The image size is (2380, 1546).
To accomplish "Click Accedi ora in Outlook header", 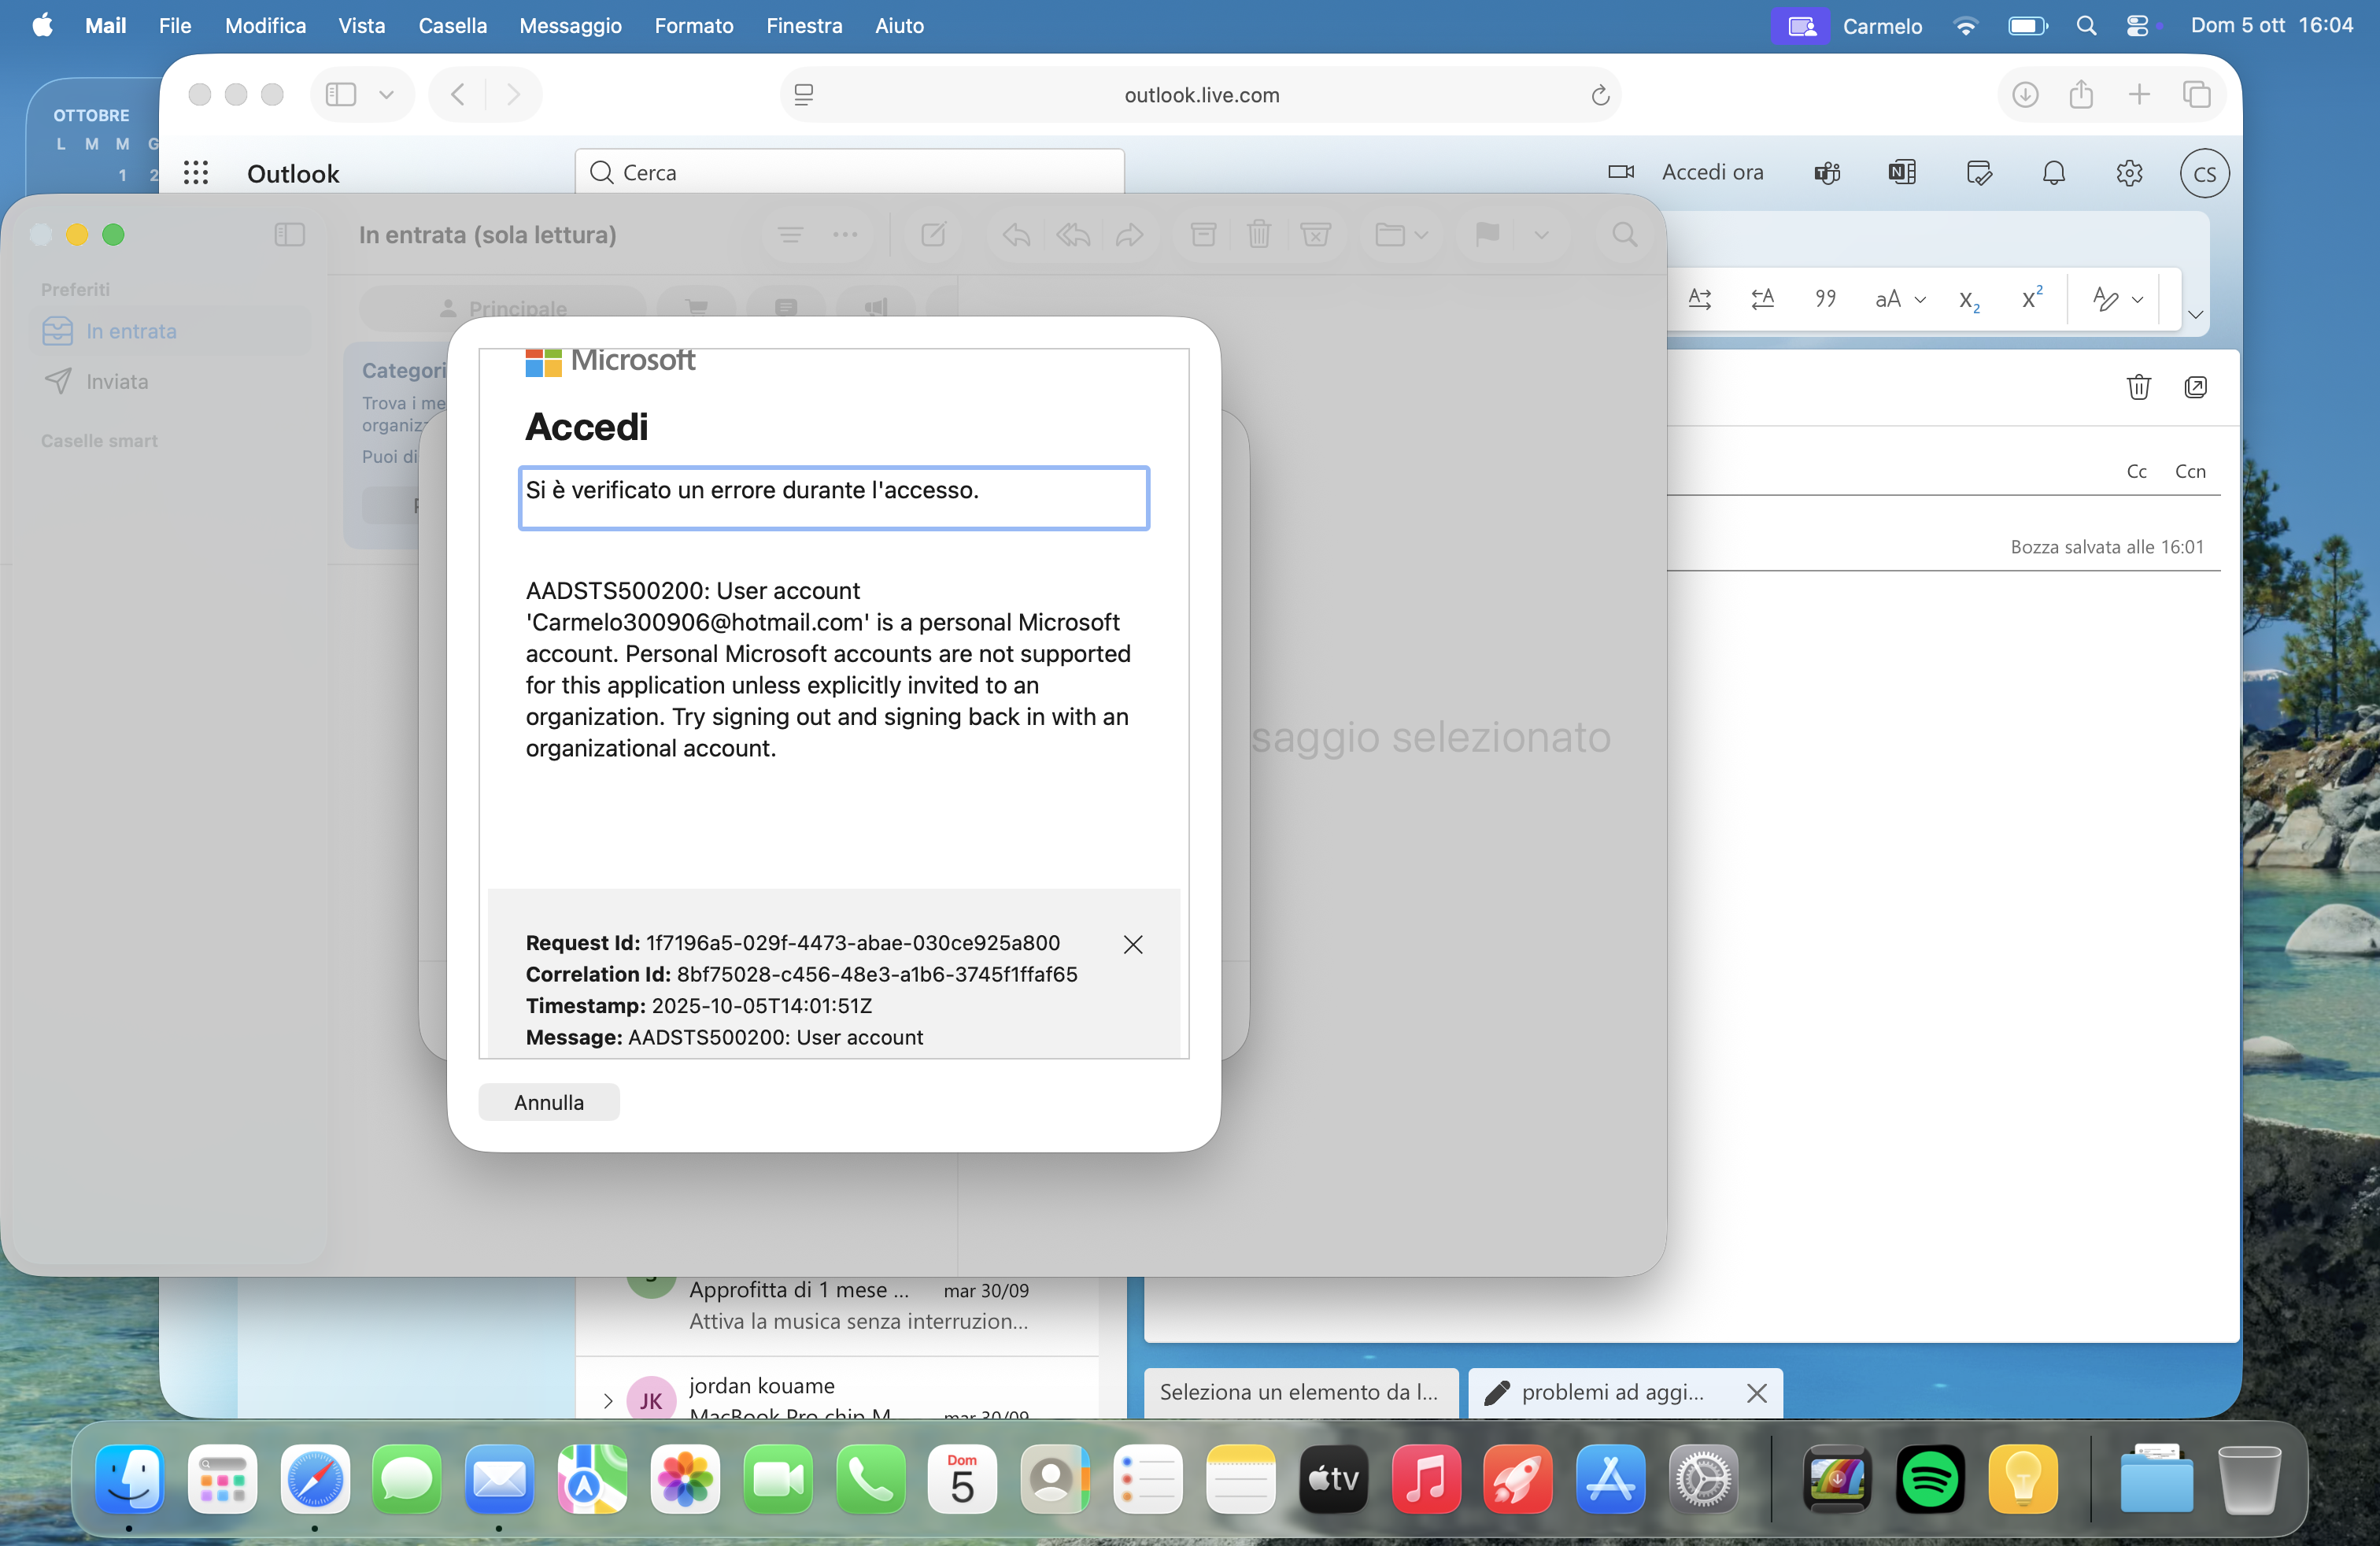I will coord(1712,173).
